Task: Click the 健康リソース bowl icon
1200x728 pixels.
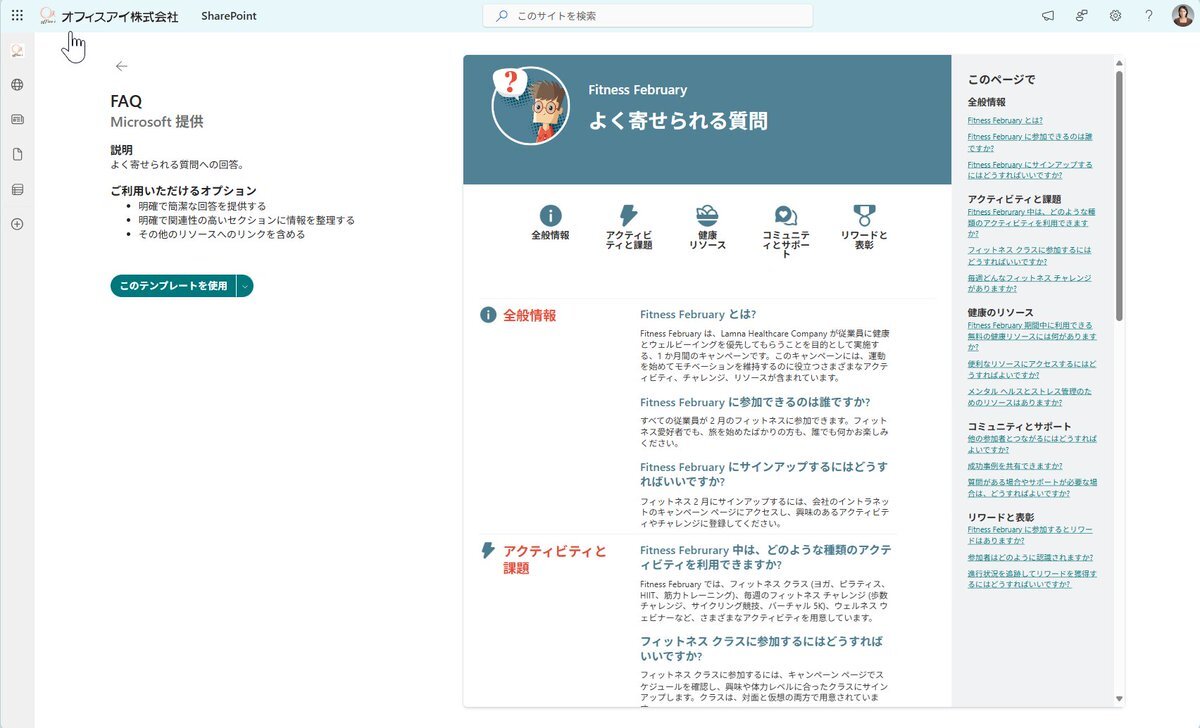Action: coord(707,215)
